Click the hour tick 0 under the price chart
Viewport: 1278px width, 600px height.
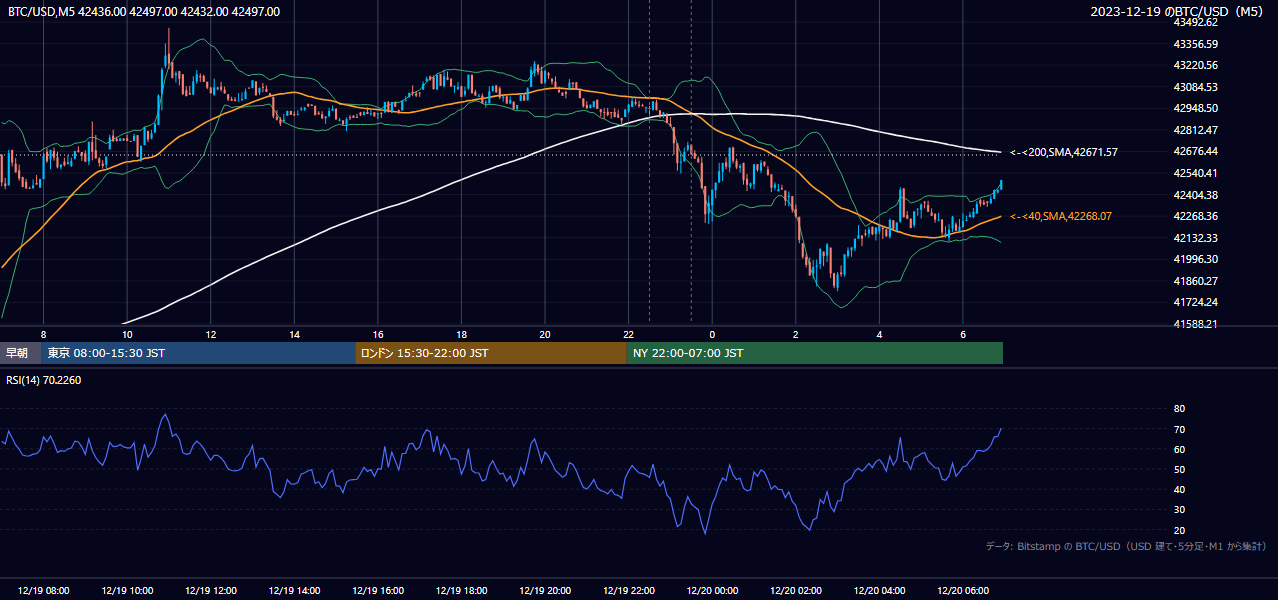click(712, 334)
